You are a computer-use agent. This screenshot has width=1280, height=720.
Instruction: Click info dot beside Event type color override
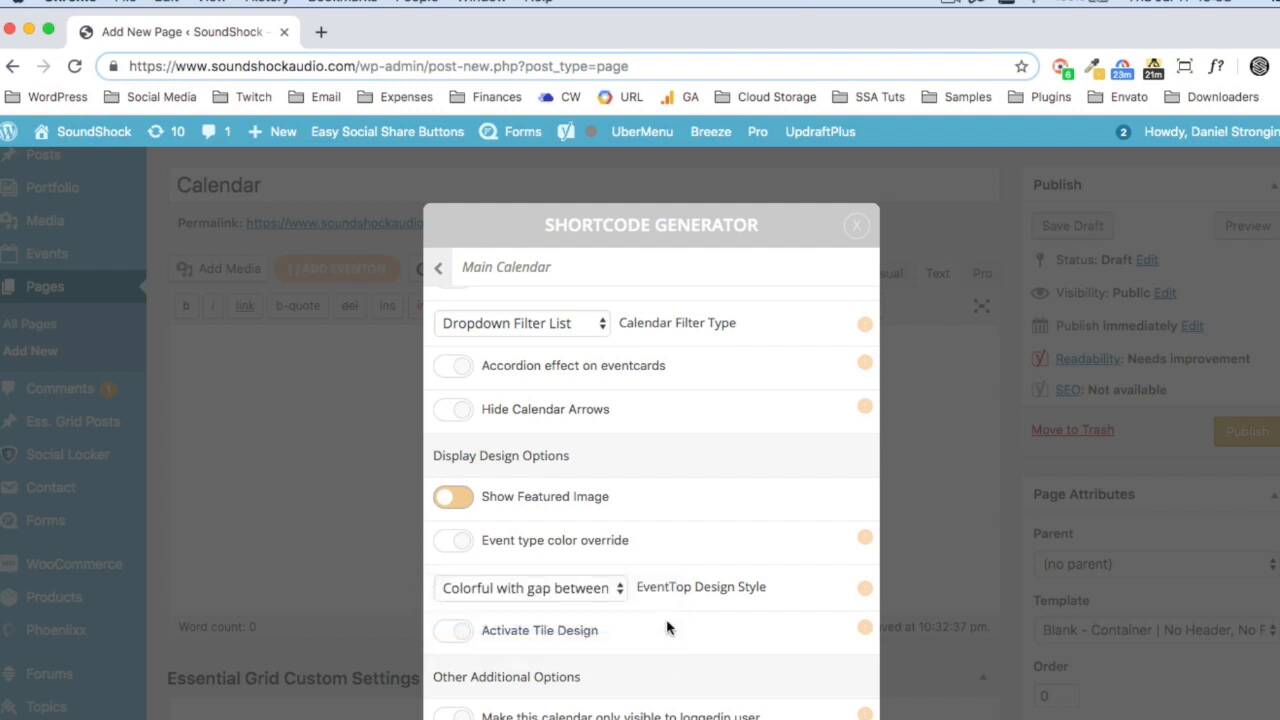(865, 537)
